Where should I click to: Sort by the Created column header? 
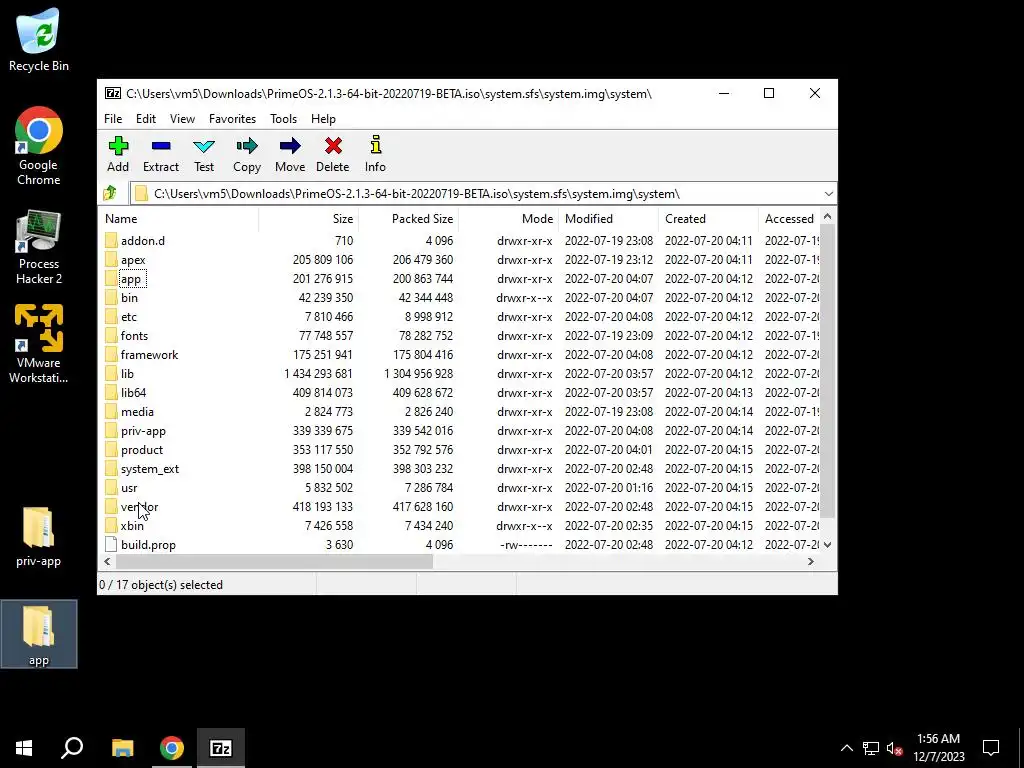(x=709, y=219)
